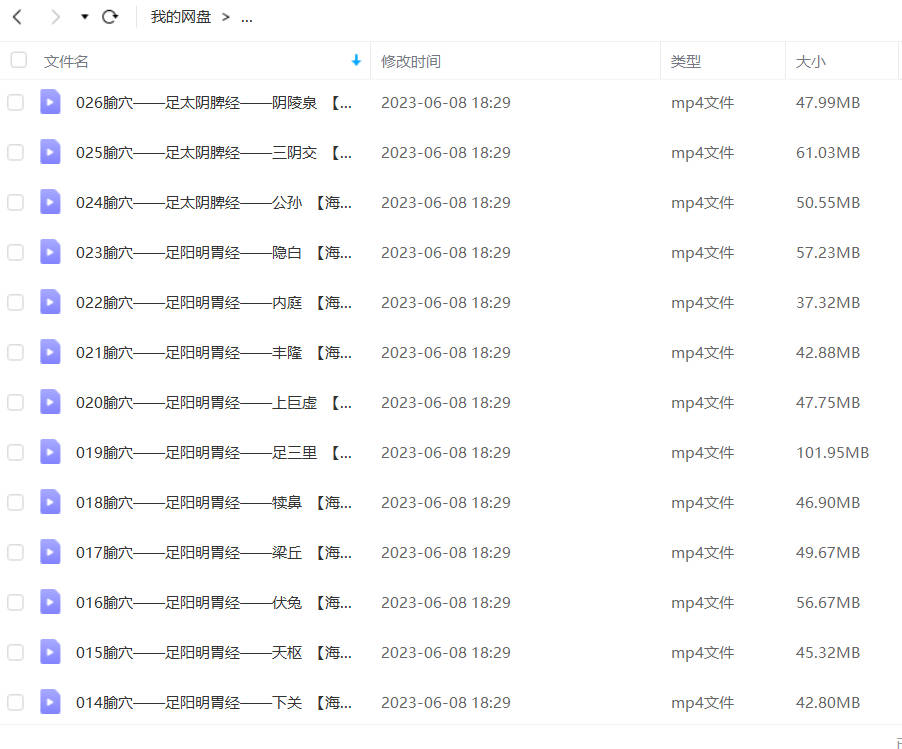Select file name 020腧穴 足阳明胃经 上巨虚

click(x=214, y=403)
